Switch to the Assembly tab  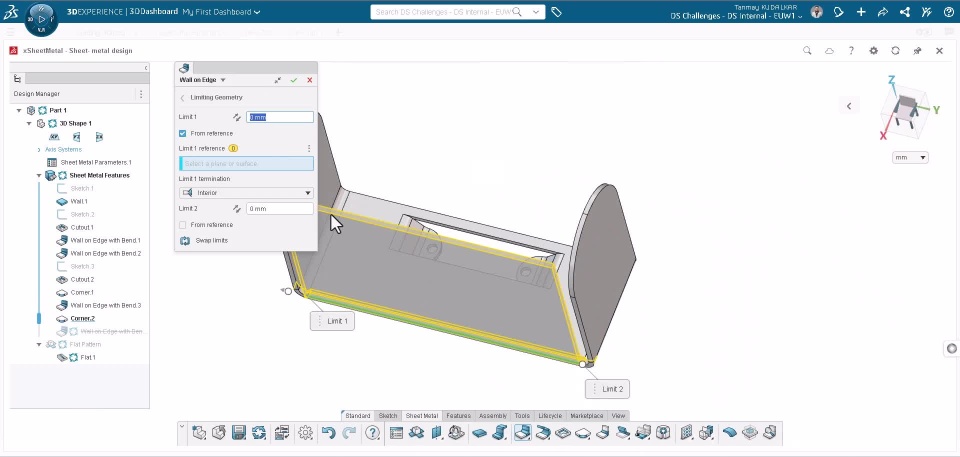pos(492,415)
